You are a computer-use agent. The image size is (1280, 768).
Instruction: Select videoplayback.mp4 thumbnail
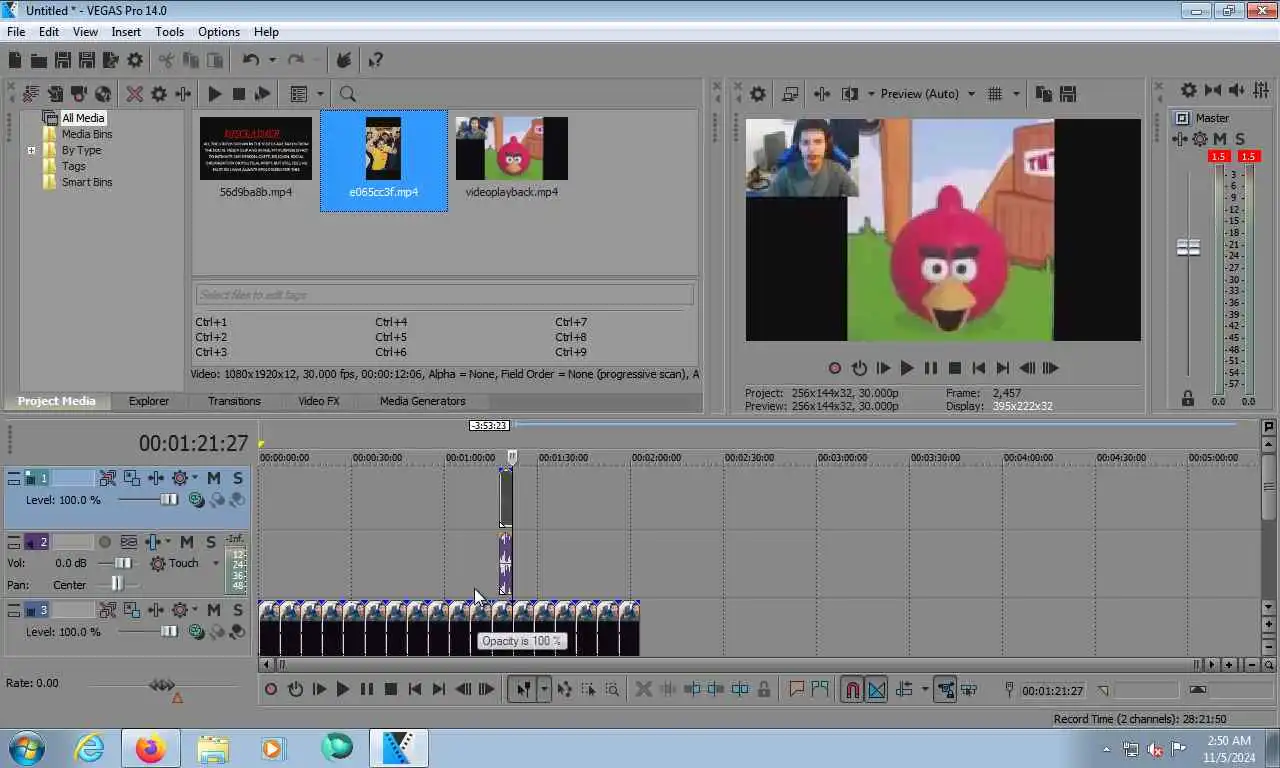click(511, 149)
